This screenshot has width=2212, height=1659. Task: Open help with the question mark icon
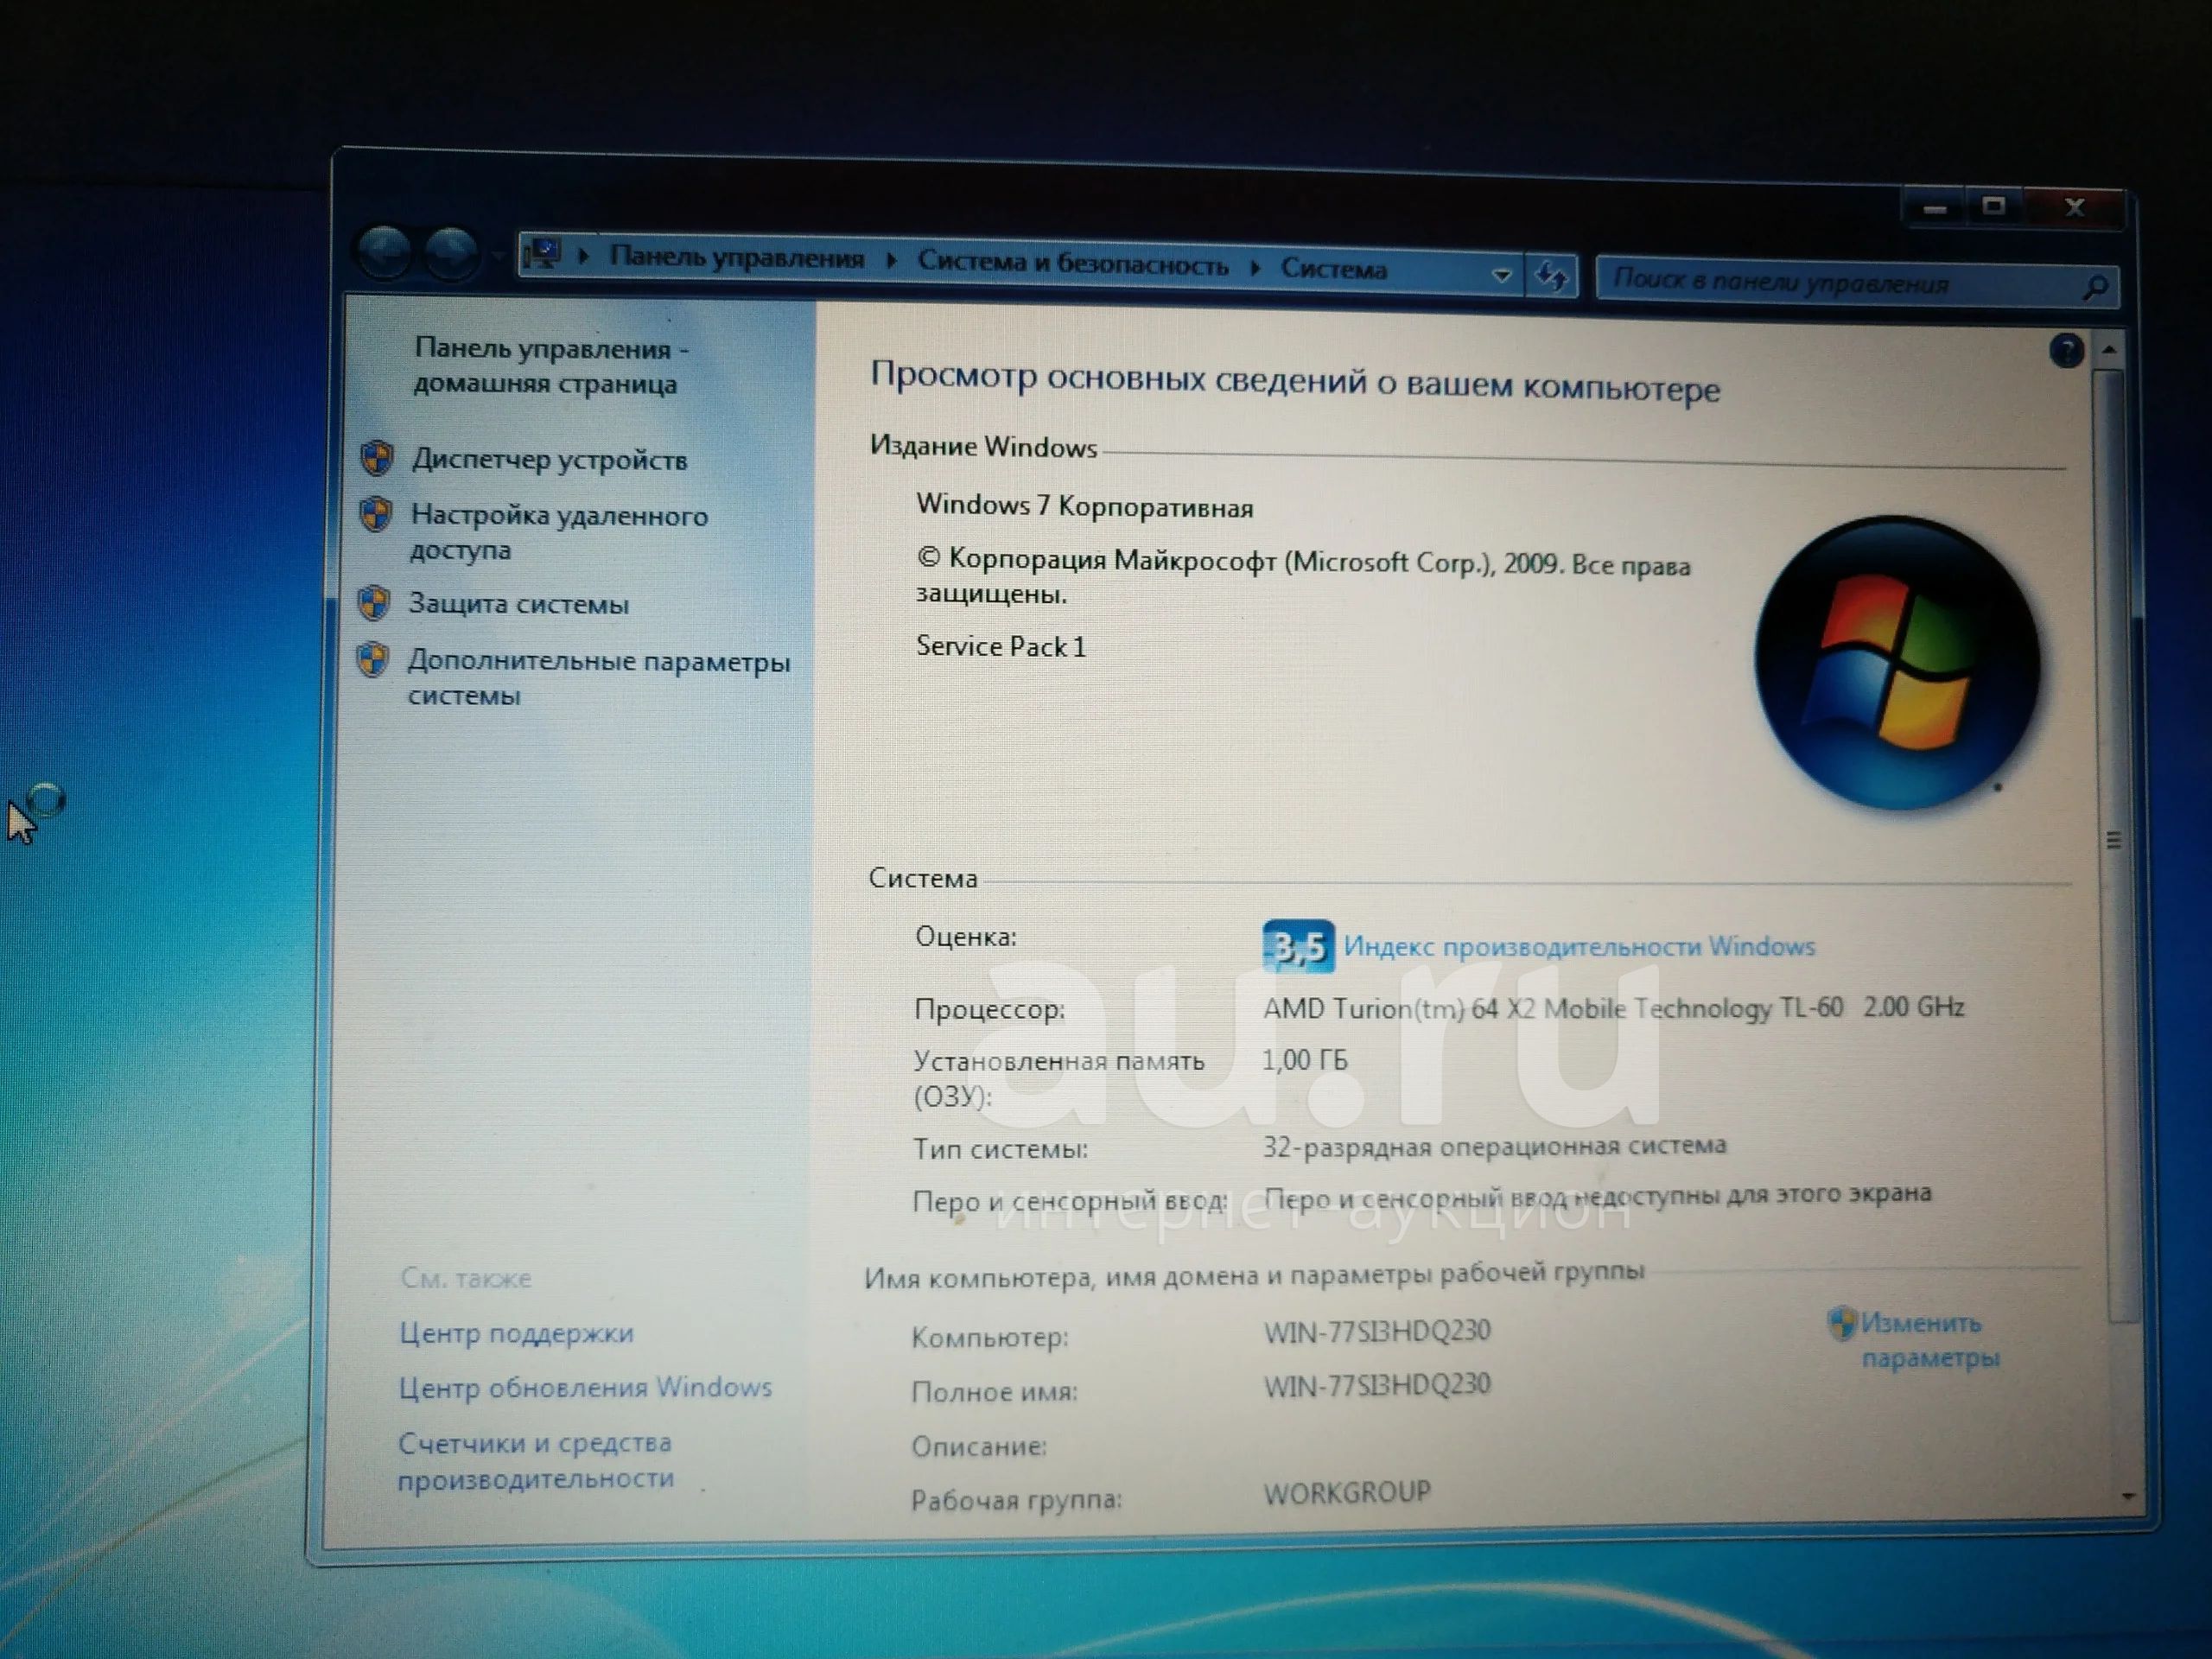coord(2066,351)
